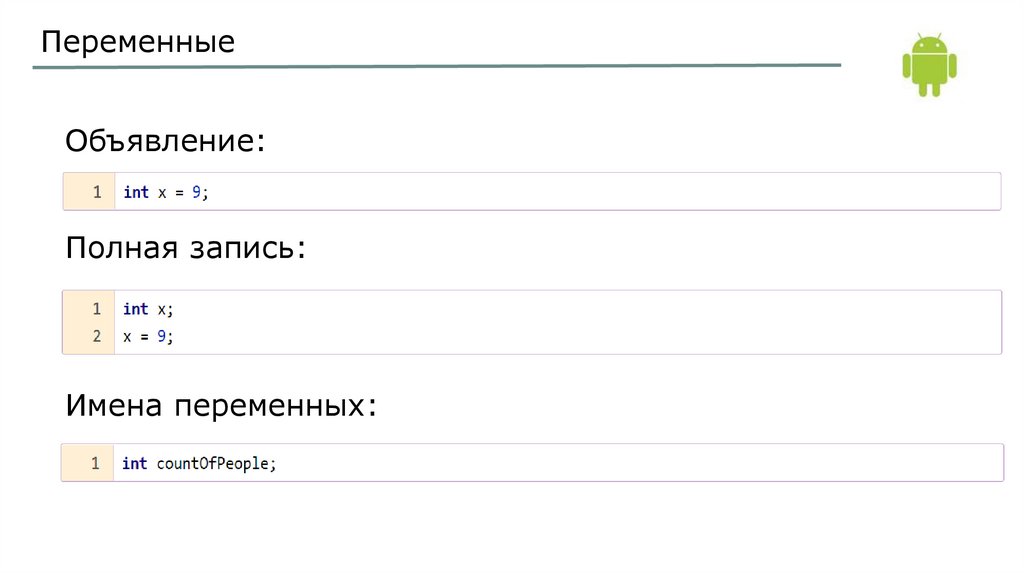
Task: Click the "Объявление:" heading
Action: [166, 140]
